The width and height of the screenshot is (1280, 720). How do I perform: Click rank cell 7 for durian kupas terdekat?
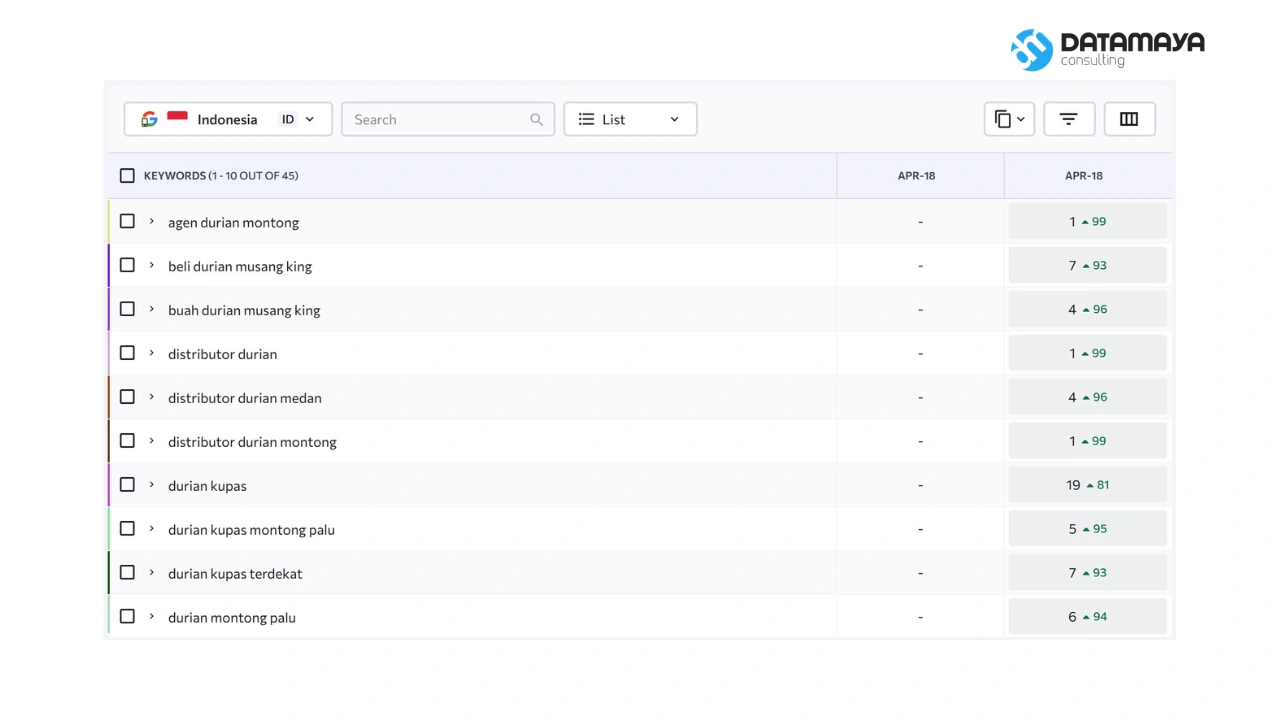coord(1088,573)
